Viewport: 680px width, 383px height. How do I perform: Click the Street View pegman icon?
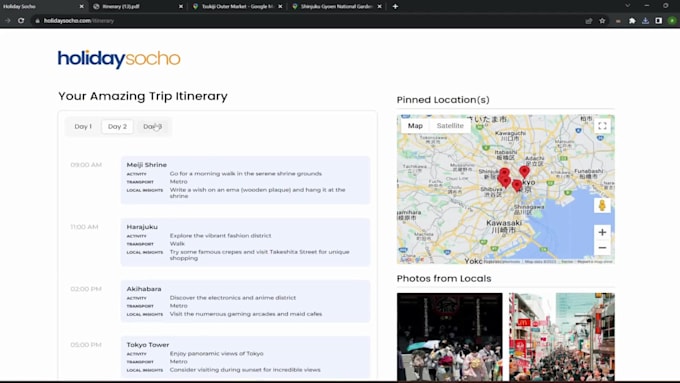[x=602, y=205]
